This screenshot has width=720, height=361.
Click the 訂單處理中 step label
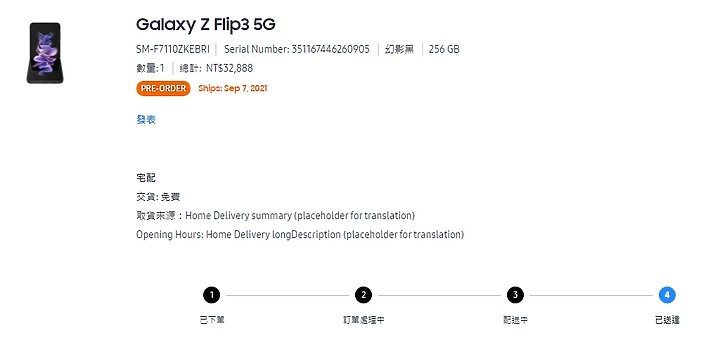click(364, 320)
